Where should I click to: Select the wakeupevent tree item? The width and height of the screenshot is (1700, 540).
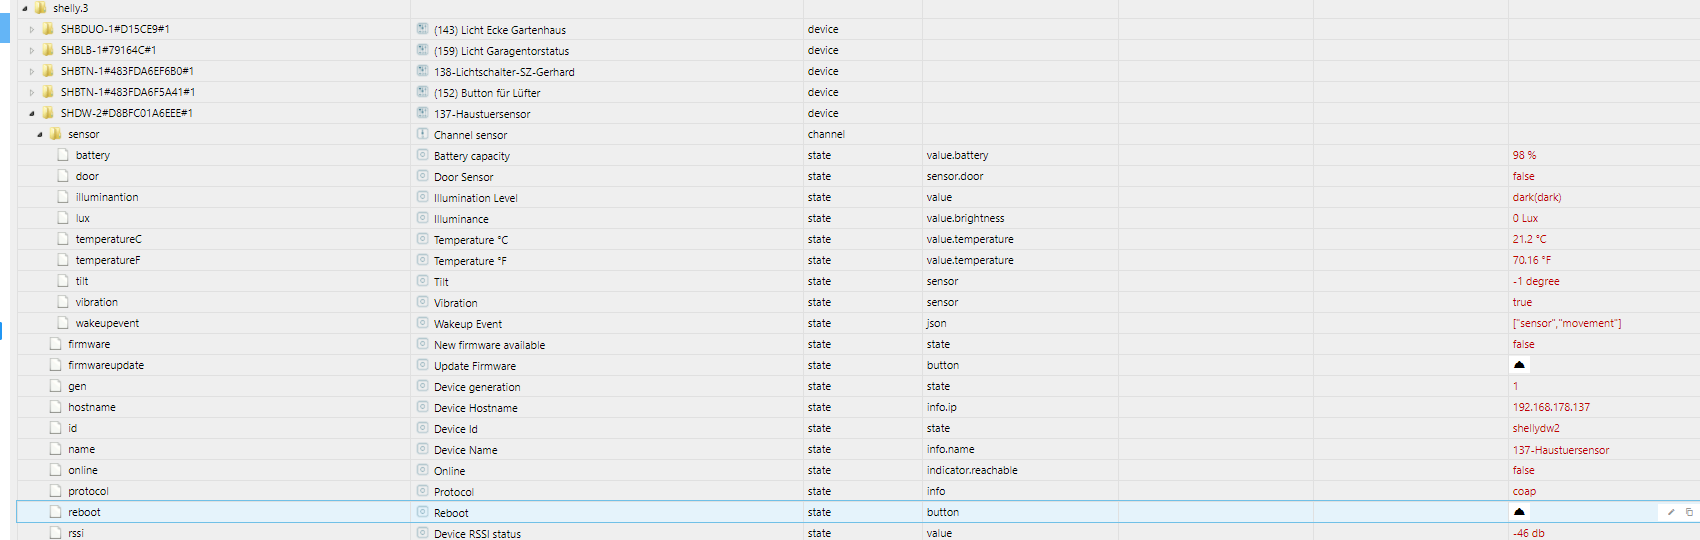(107, 323)
